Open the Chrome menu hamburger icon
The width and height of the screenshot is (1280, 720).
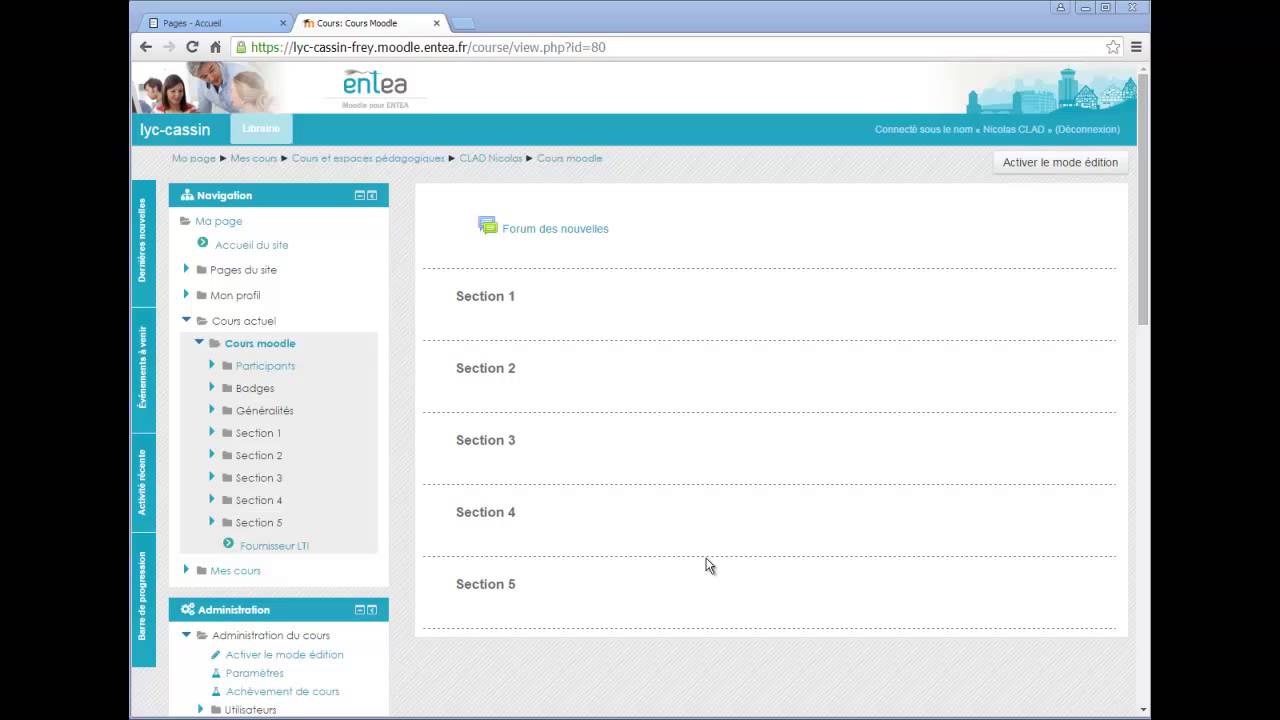[1136, 47]
